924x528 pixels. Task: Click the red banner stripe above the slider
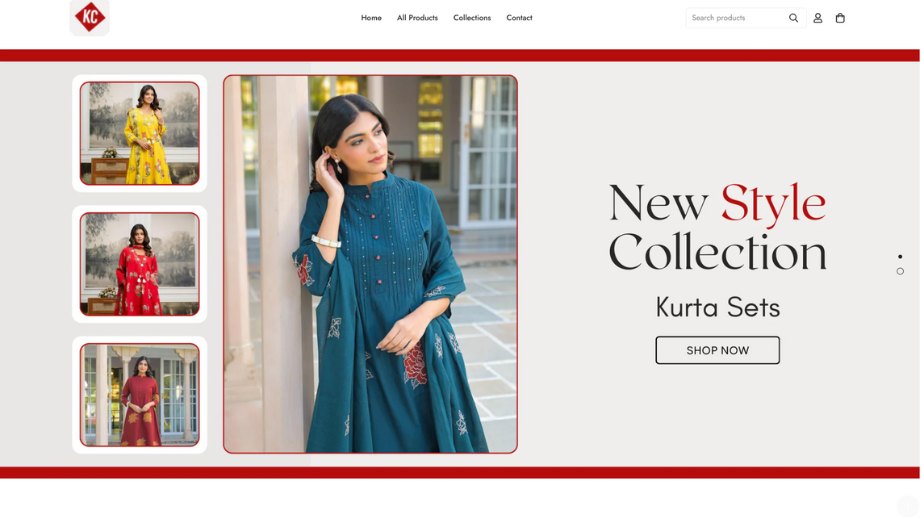pyautogui.click(x=460, y=55)
